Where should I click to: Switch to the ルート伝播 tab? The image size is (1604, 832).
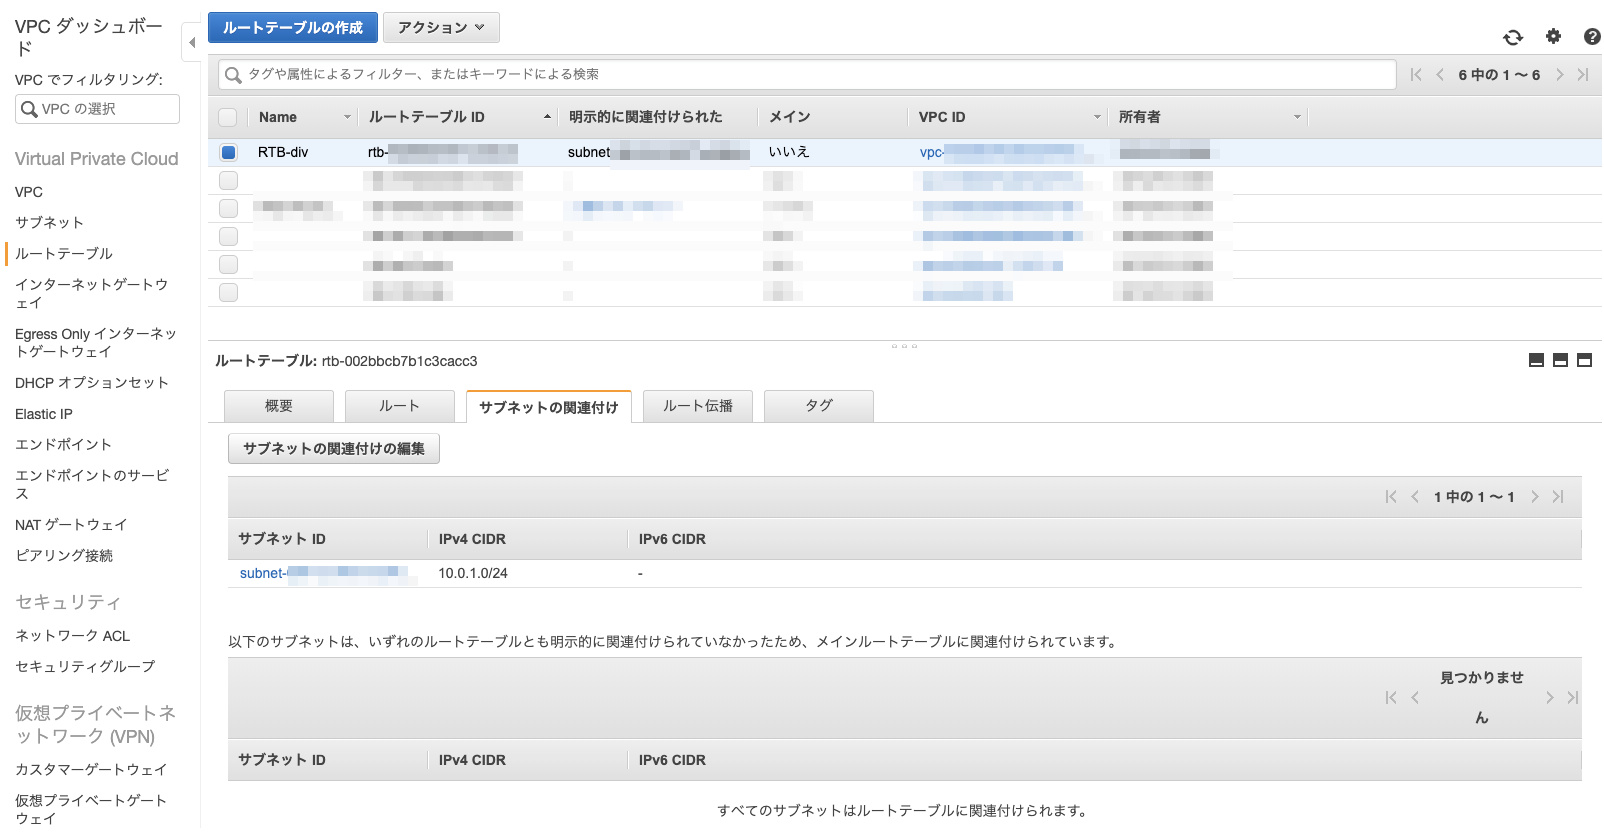click(698, 406)
